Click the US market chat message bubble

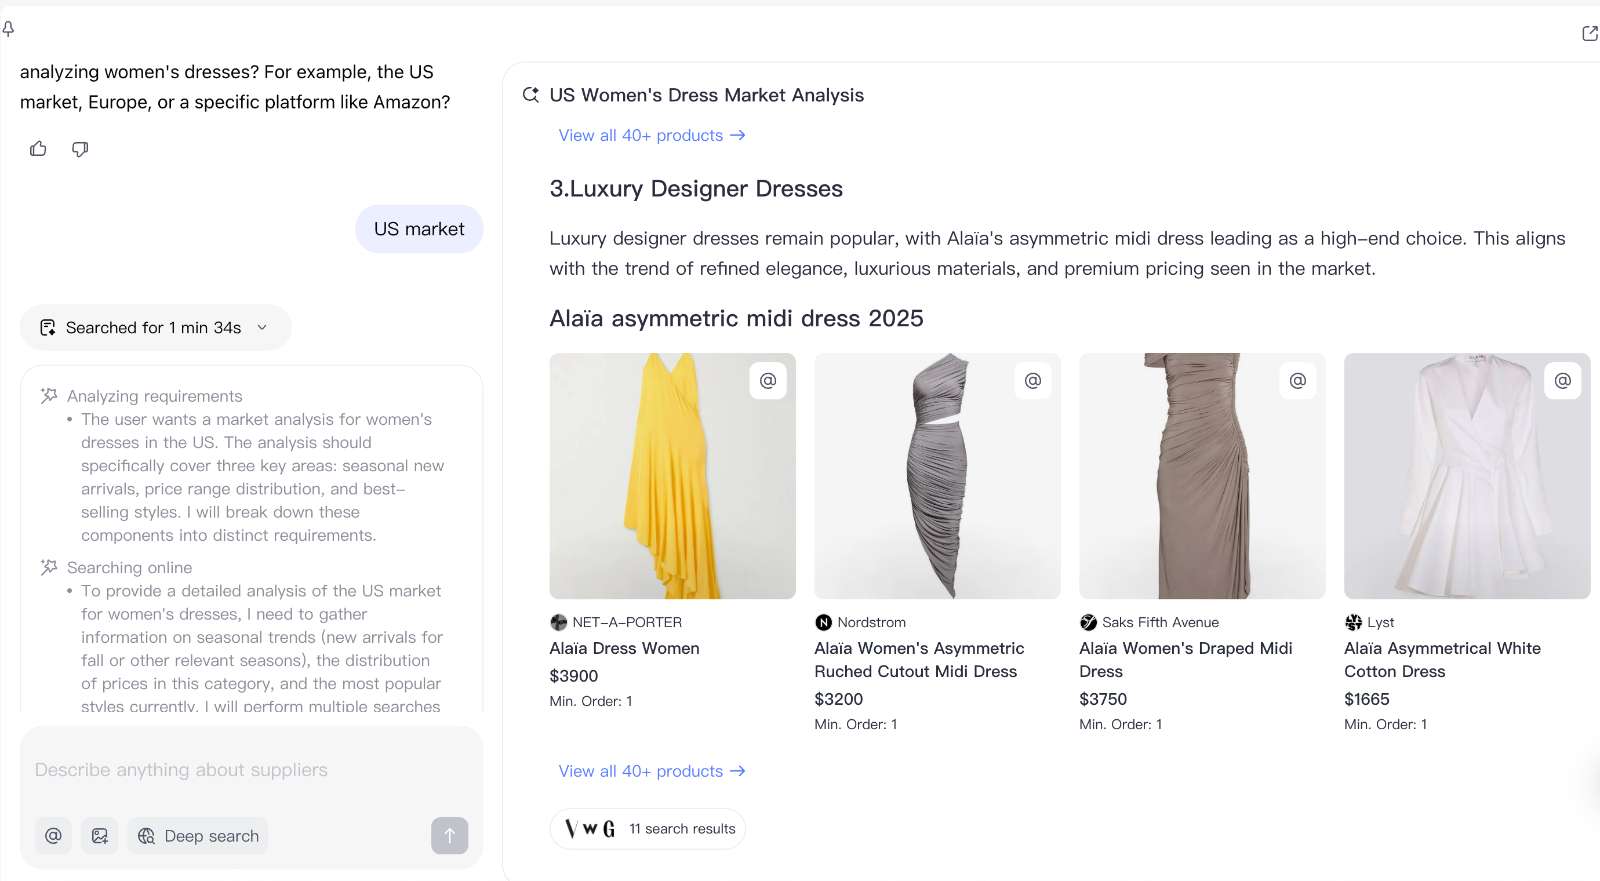[x=419, y=229]
